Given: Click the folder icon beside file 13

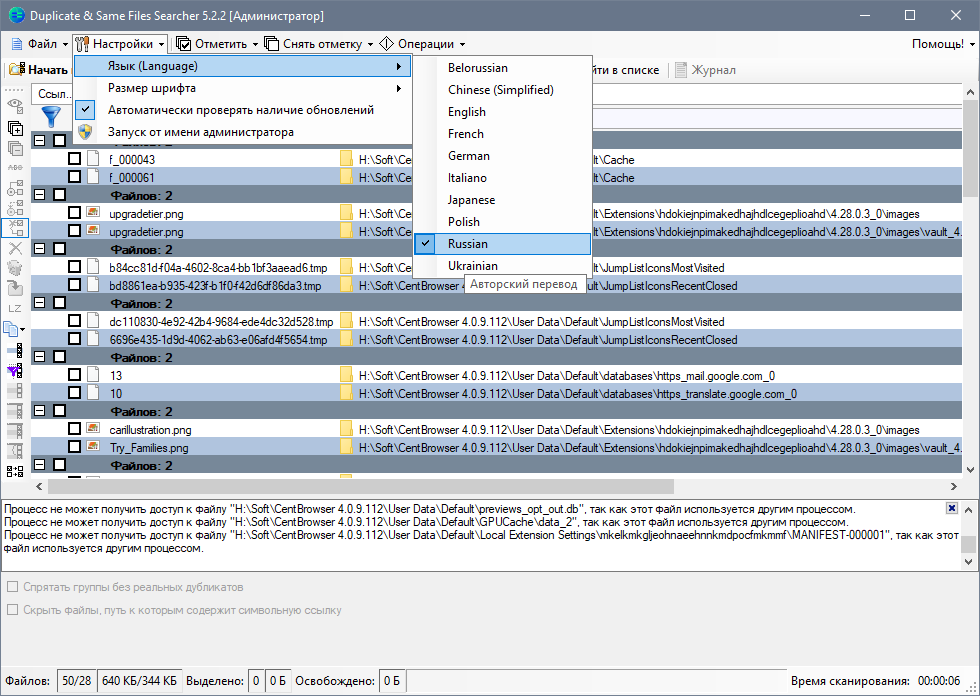Looking at the screenshot, I should click(x=346, y=375).
